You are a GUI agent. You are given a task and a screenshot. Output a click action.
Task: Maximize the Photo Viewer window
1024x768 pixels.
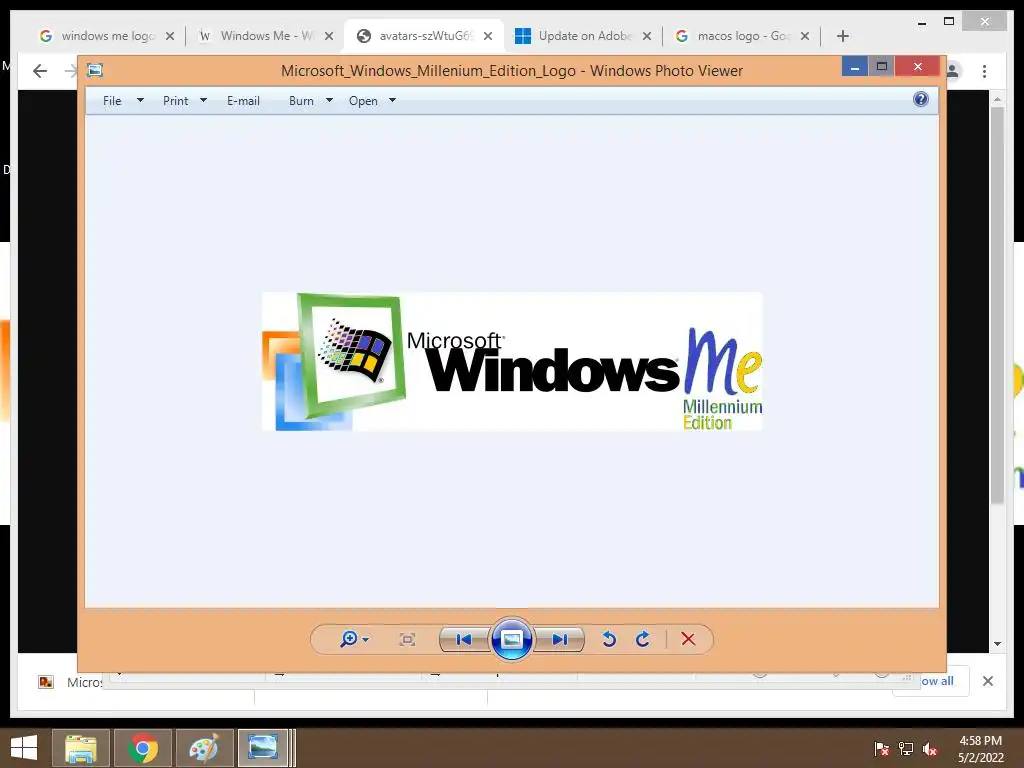(x=882, y=66)
